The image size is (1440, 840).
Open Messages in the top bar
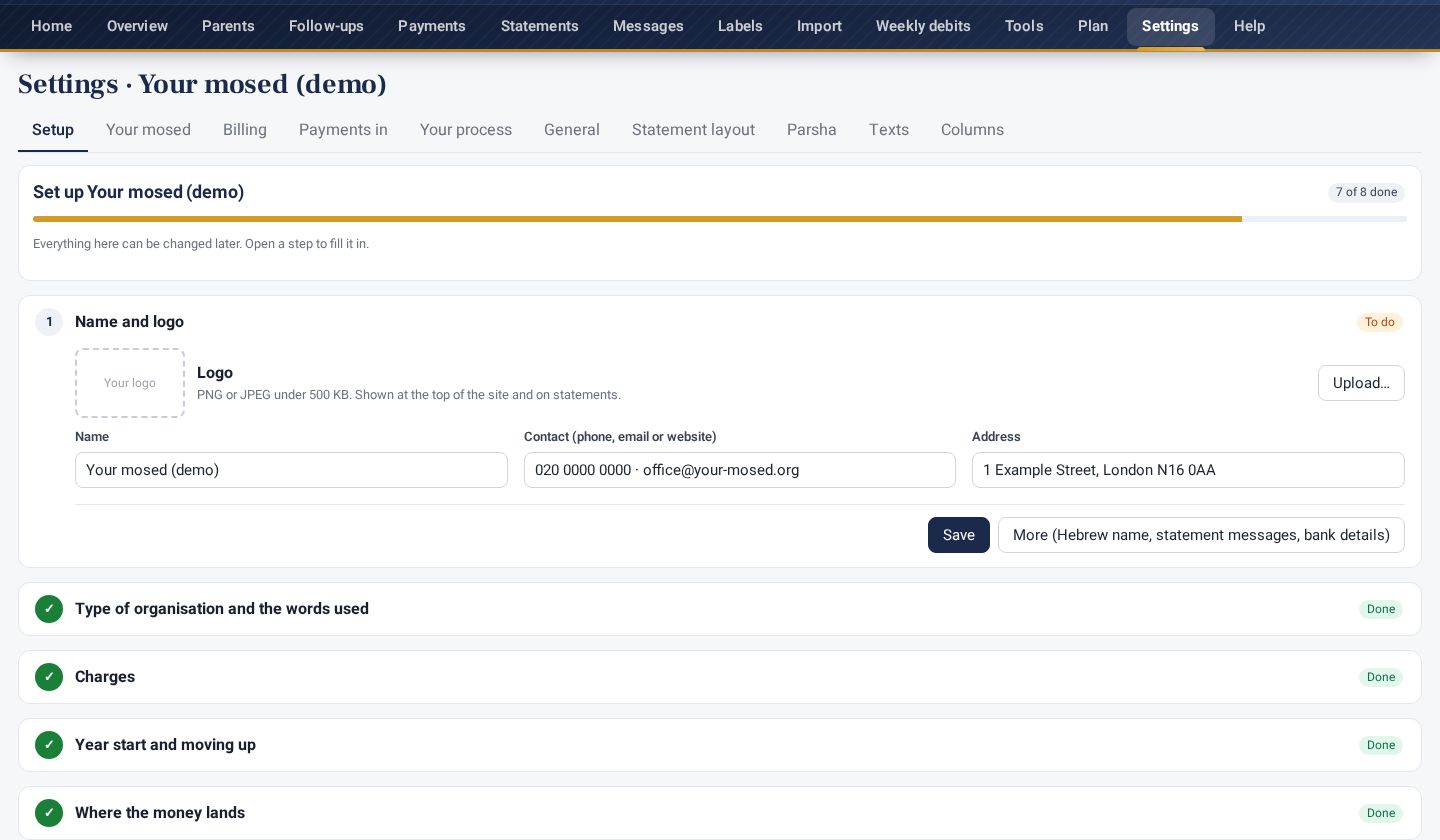point(648,26)
